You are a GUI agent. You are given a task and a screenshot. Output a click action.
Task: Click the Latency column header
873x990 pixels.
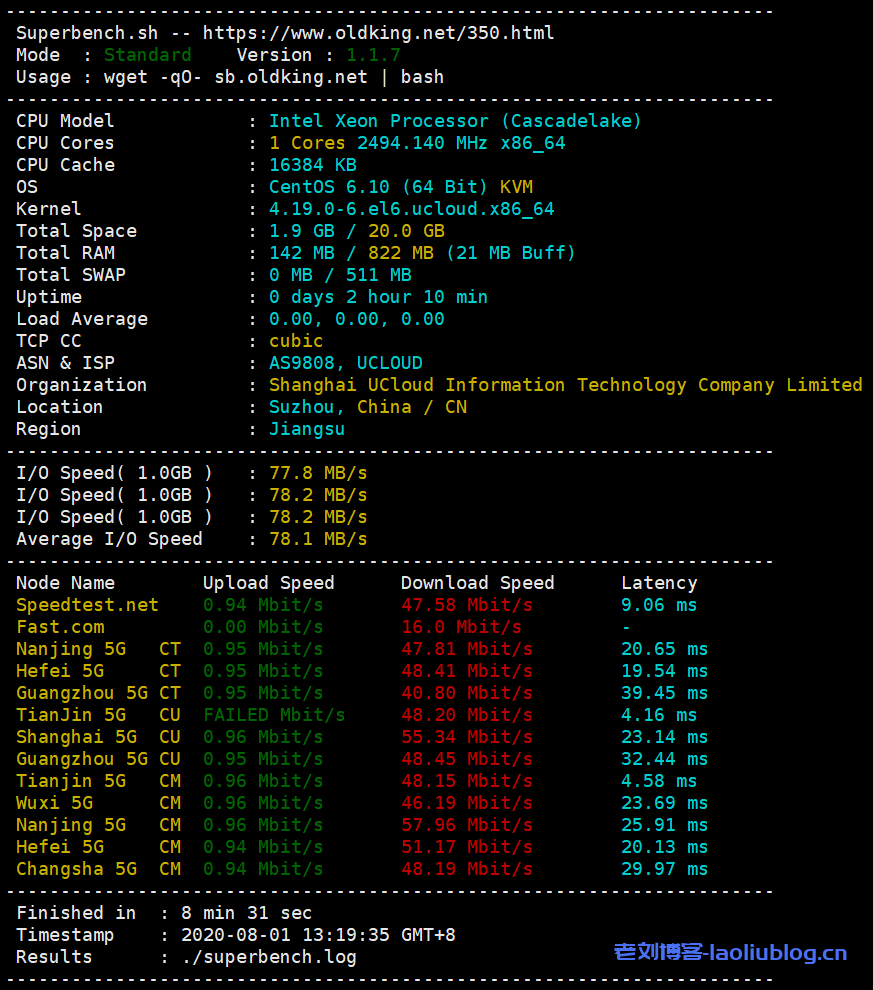coord(659,583)
